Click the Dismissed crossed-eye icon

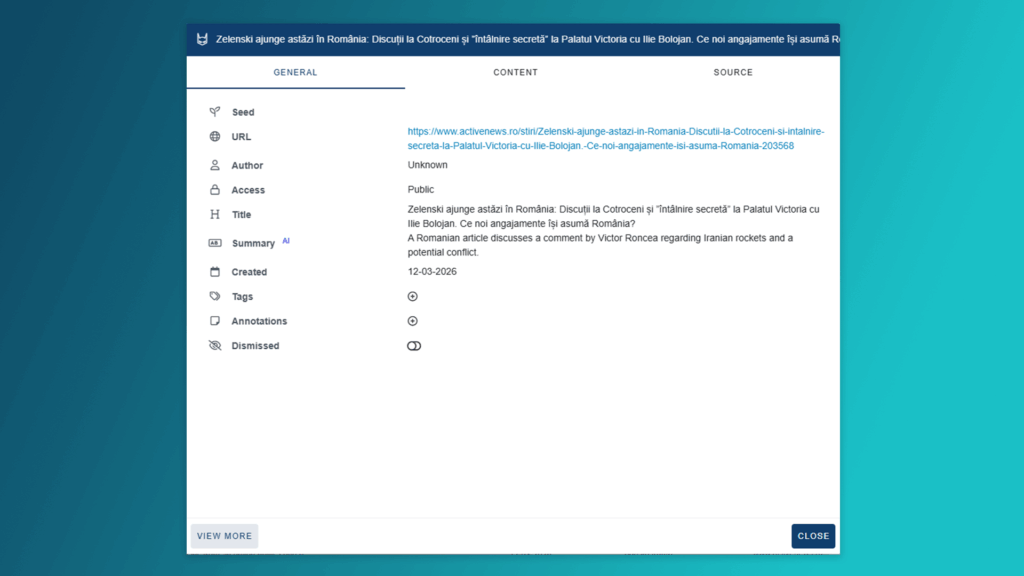point(214,346)
